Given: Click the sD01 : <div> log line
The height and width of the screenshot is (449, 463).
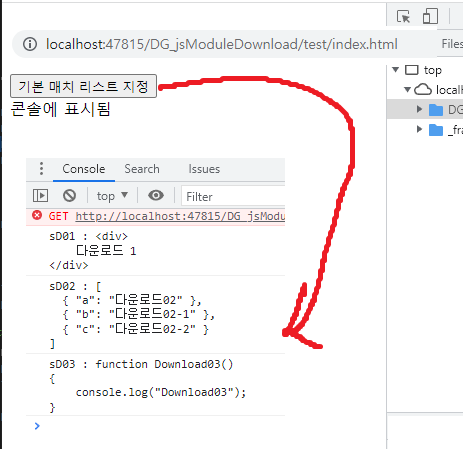Looking at the screenshot, I should [88, 236].
